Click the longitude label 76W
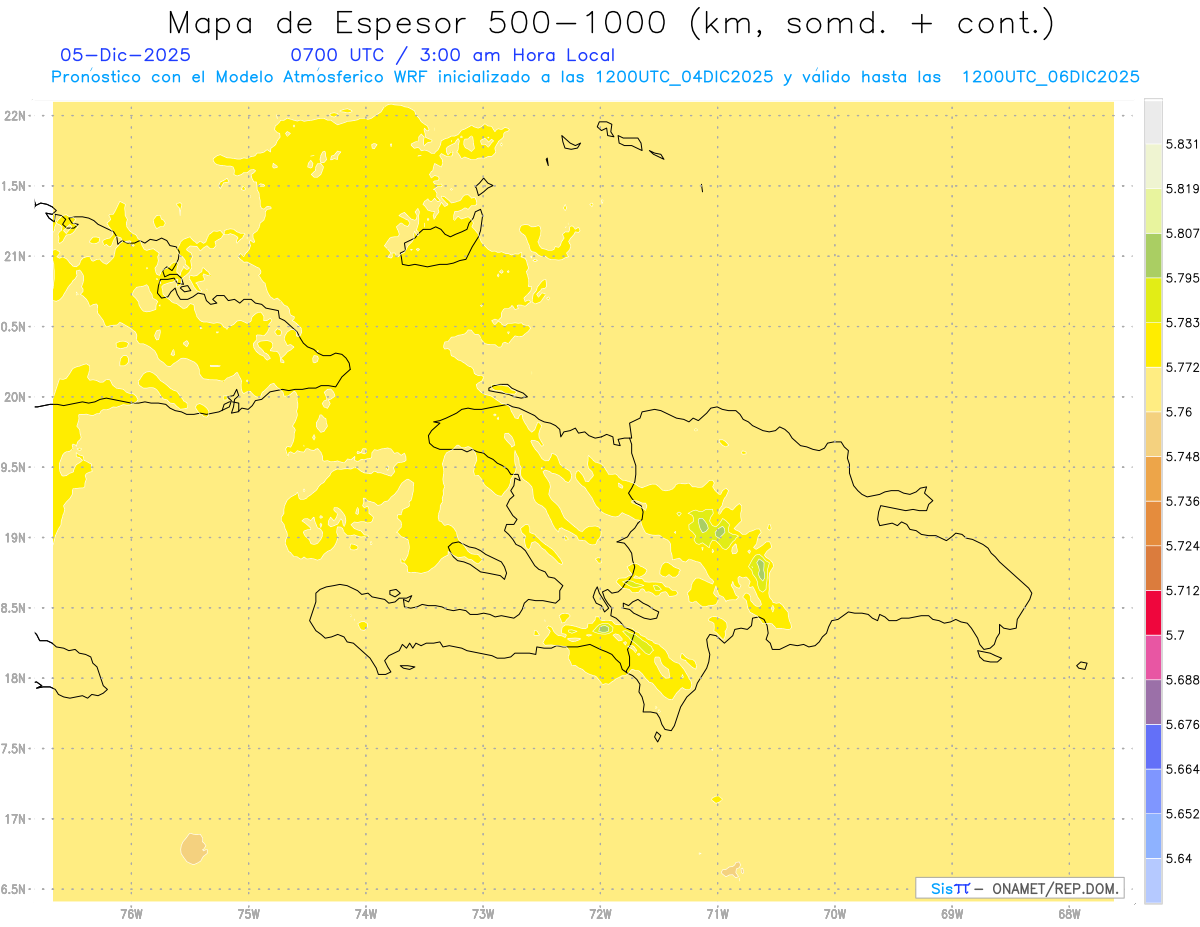Image resolution: width=1200 pixels, height=927 pixels. click(x=131, y=914)
